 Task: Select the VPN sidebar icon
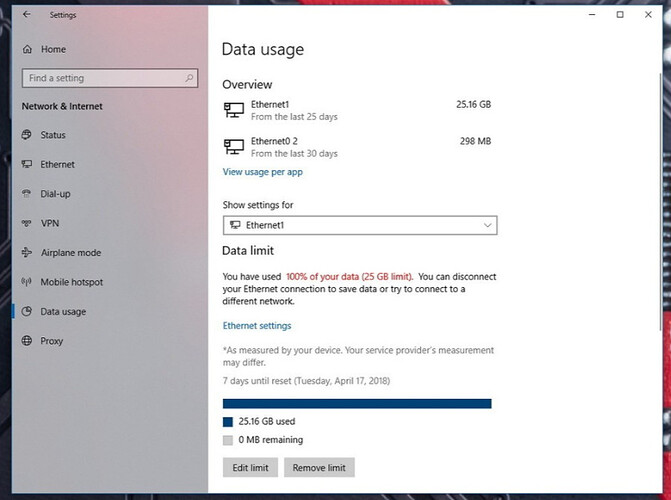coord(27,223)
